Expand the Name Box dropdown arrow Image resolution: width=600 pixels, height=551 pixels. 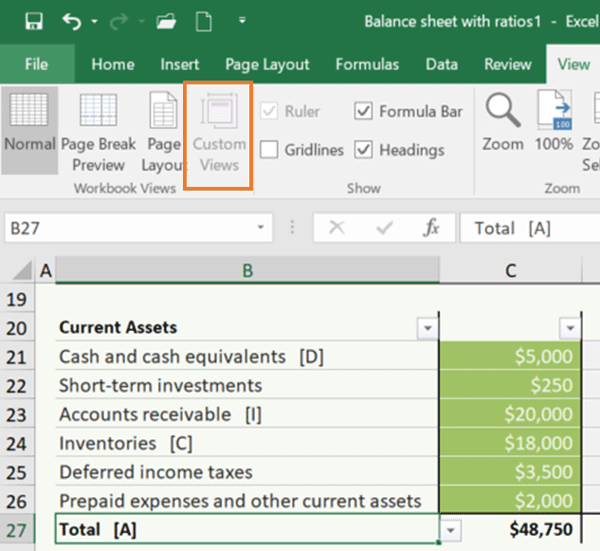coord(261,228)
